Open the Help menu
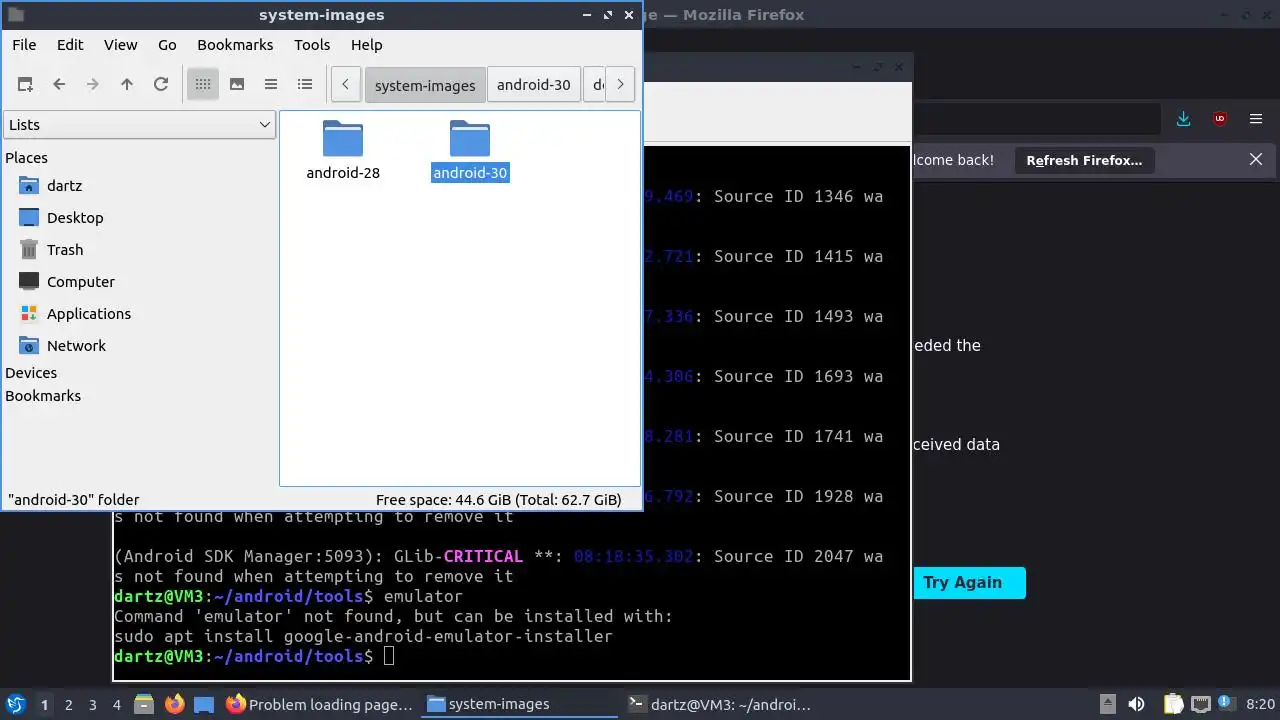1280x720 pixels. 367,45
